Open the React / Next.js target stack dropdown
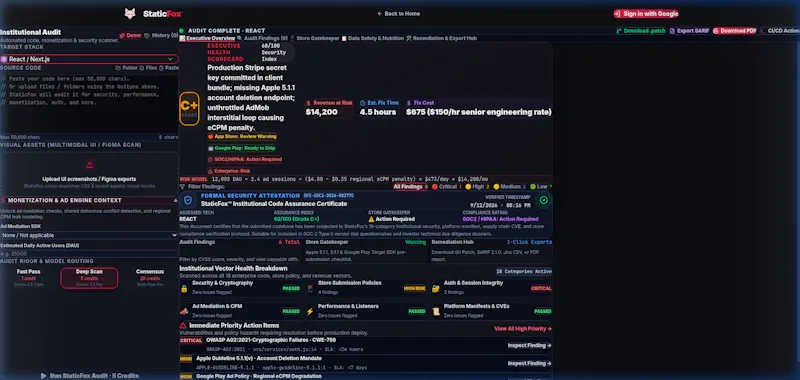This screenshot has height=380, width=800. click(89, 59)
